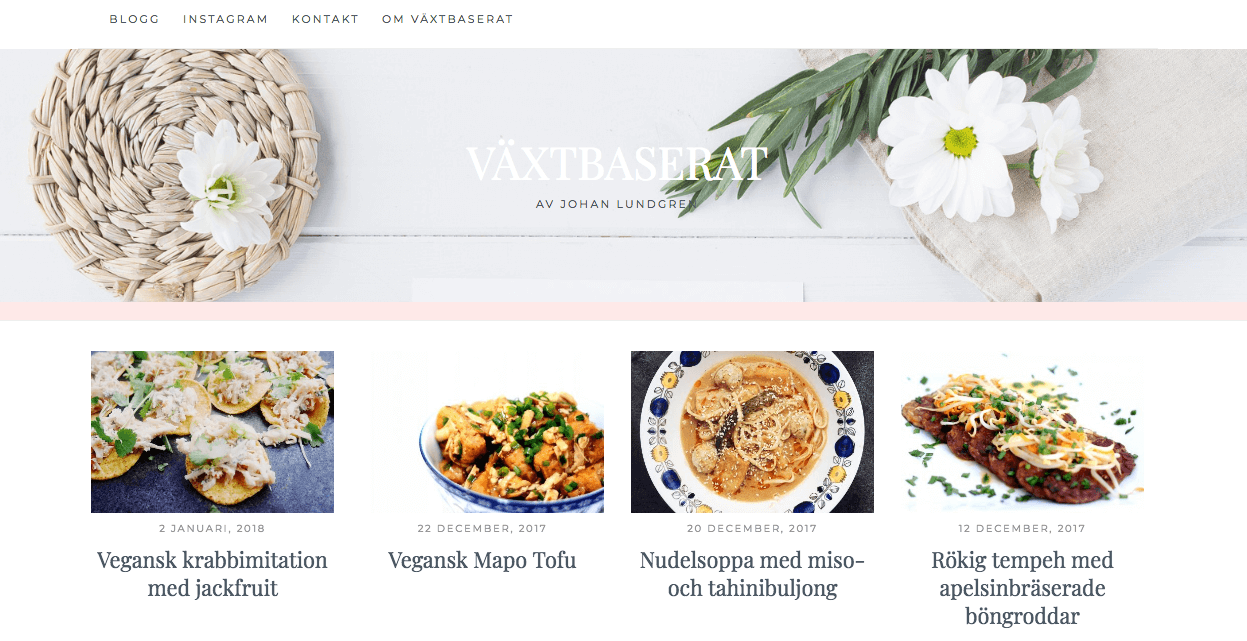The image size is (1247, 641).
Task: Click the 22 DECEMBER, 2017 date
Action: coord(482,528)
